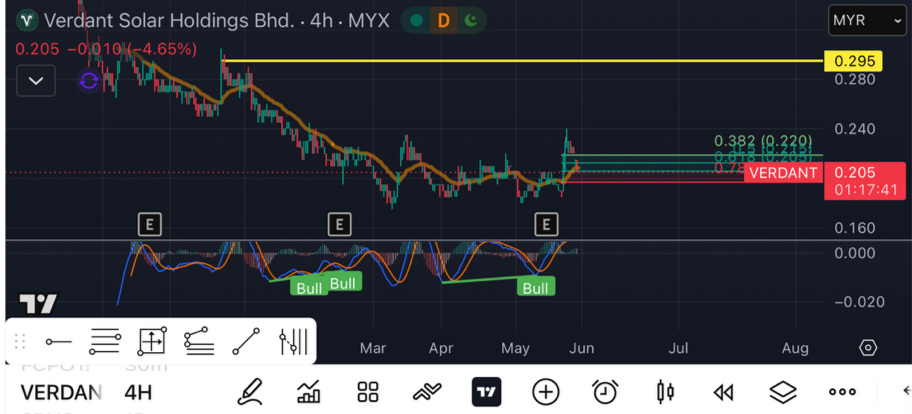Viewport: 912px width, 414px height.
Task: Click the Jun date axis label
Action: 581,348
